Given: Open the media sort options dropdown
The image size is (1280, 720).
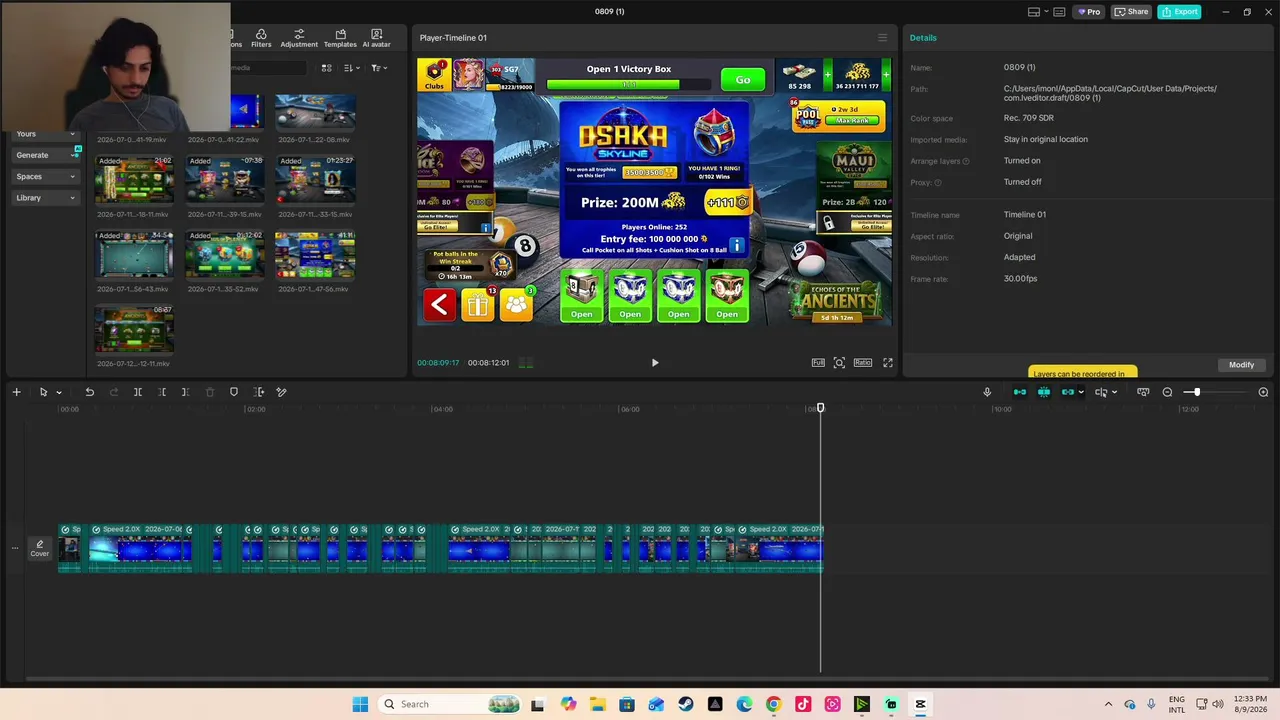Looking at the screenshot, I should (351, 68).
